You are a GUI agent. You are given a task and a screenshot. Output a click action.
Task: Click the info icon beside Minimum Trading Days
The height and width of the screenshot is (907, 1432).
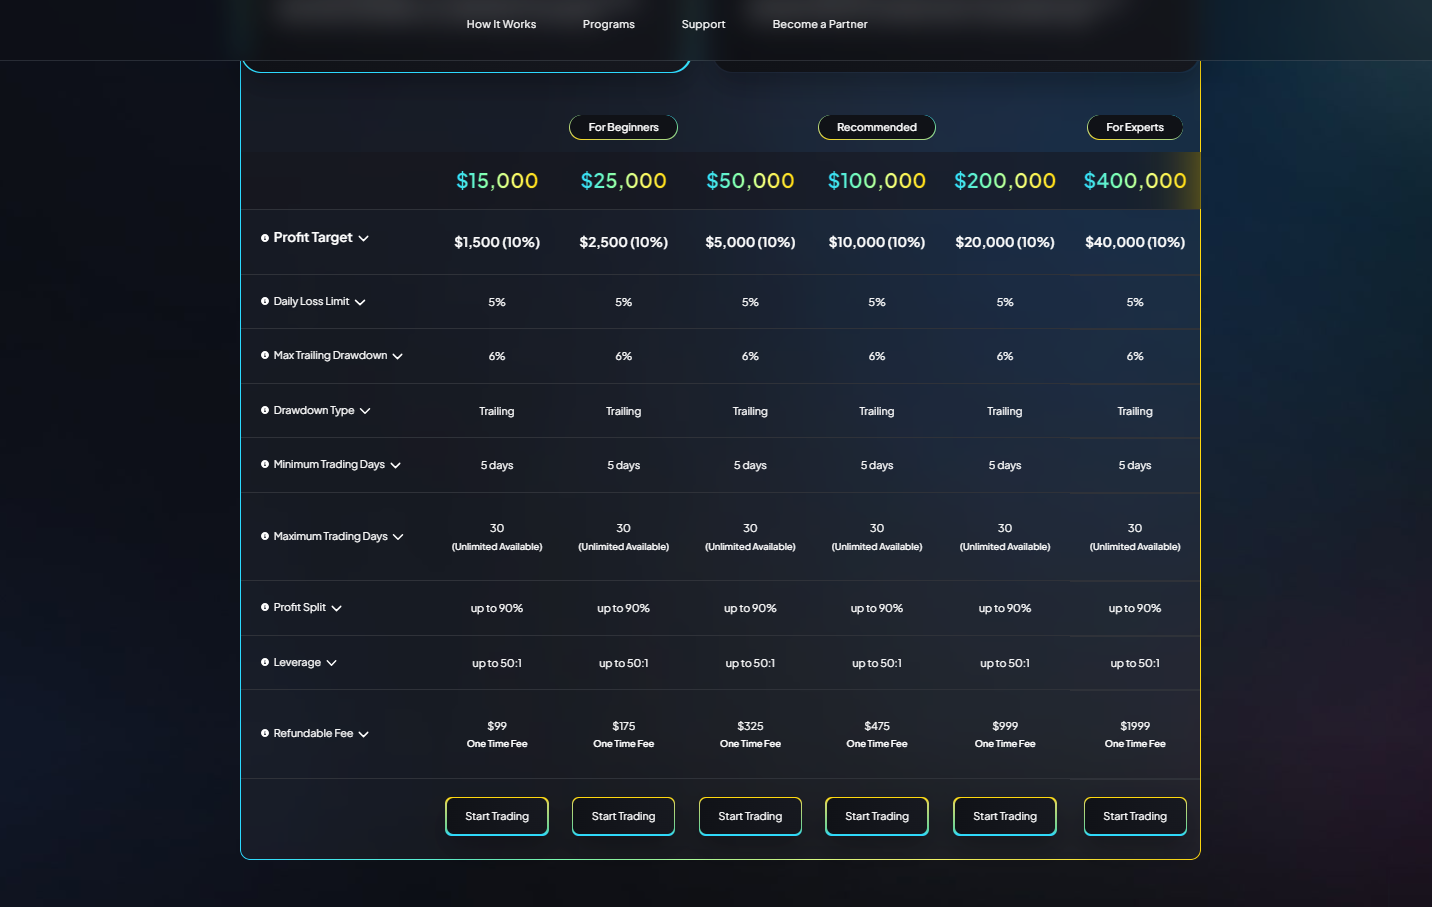(x=265, y=464)
